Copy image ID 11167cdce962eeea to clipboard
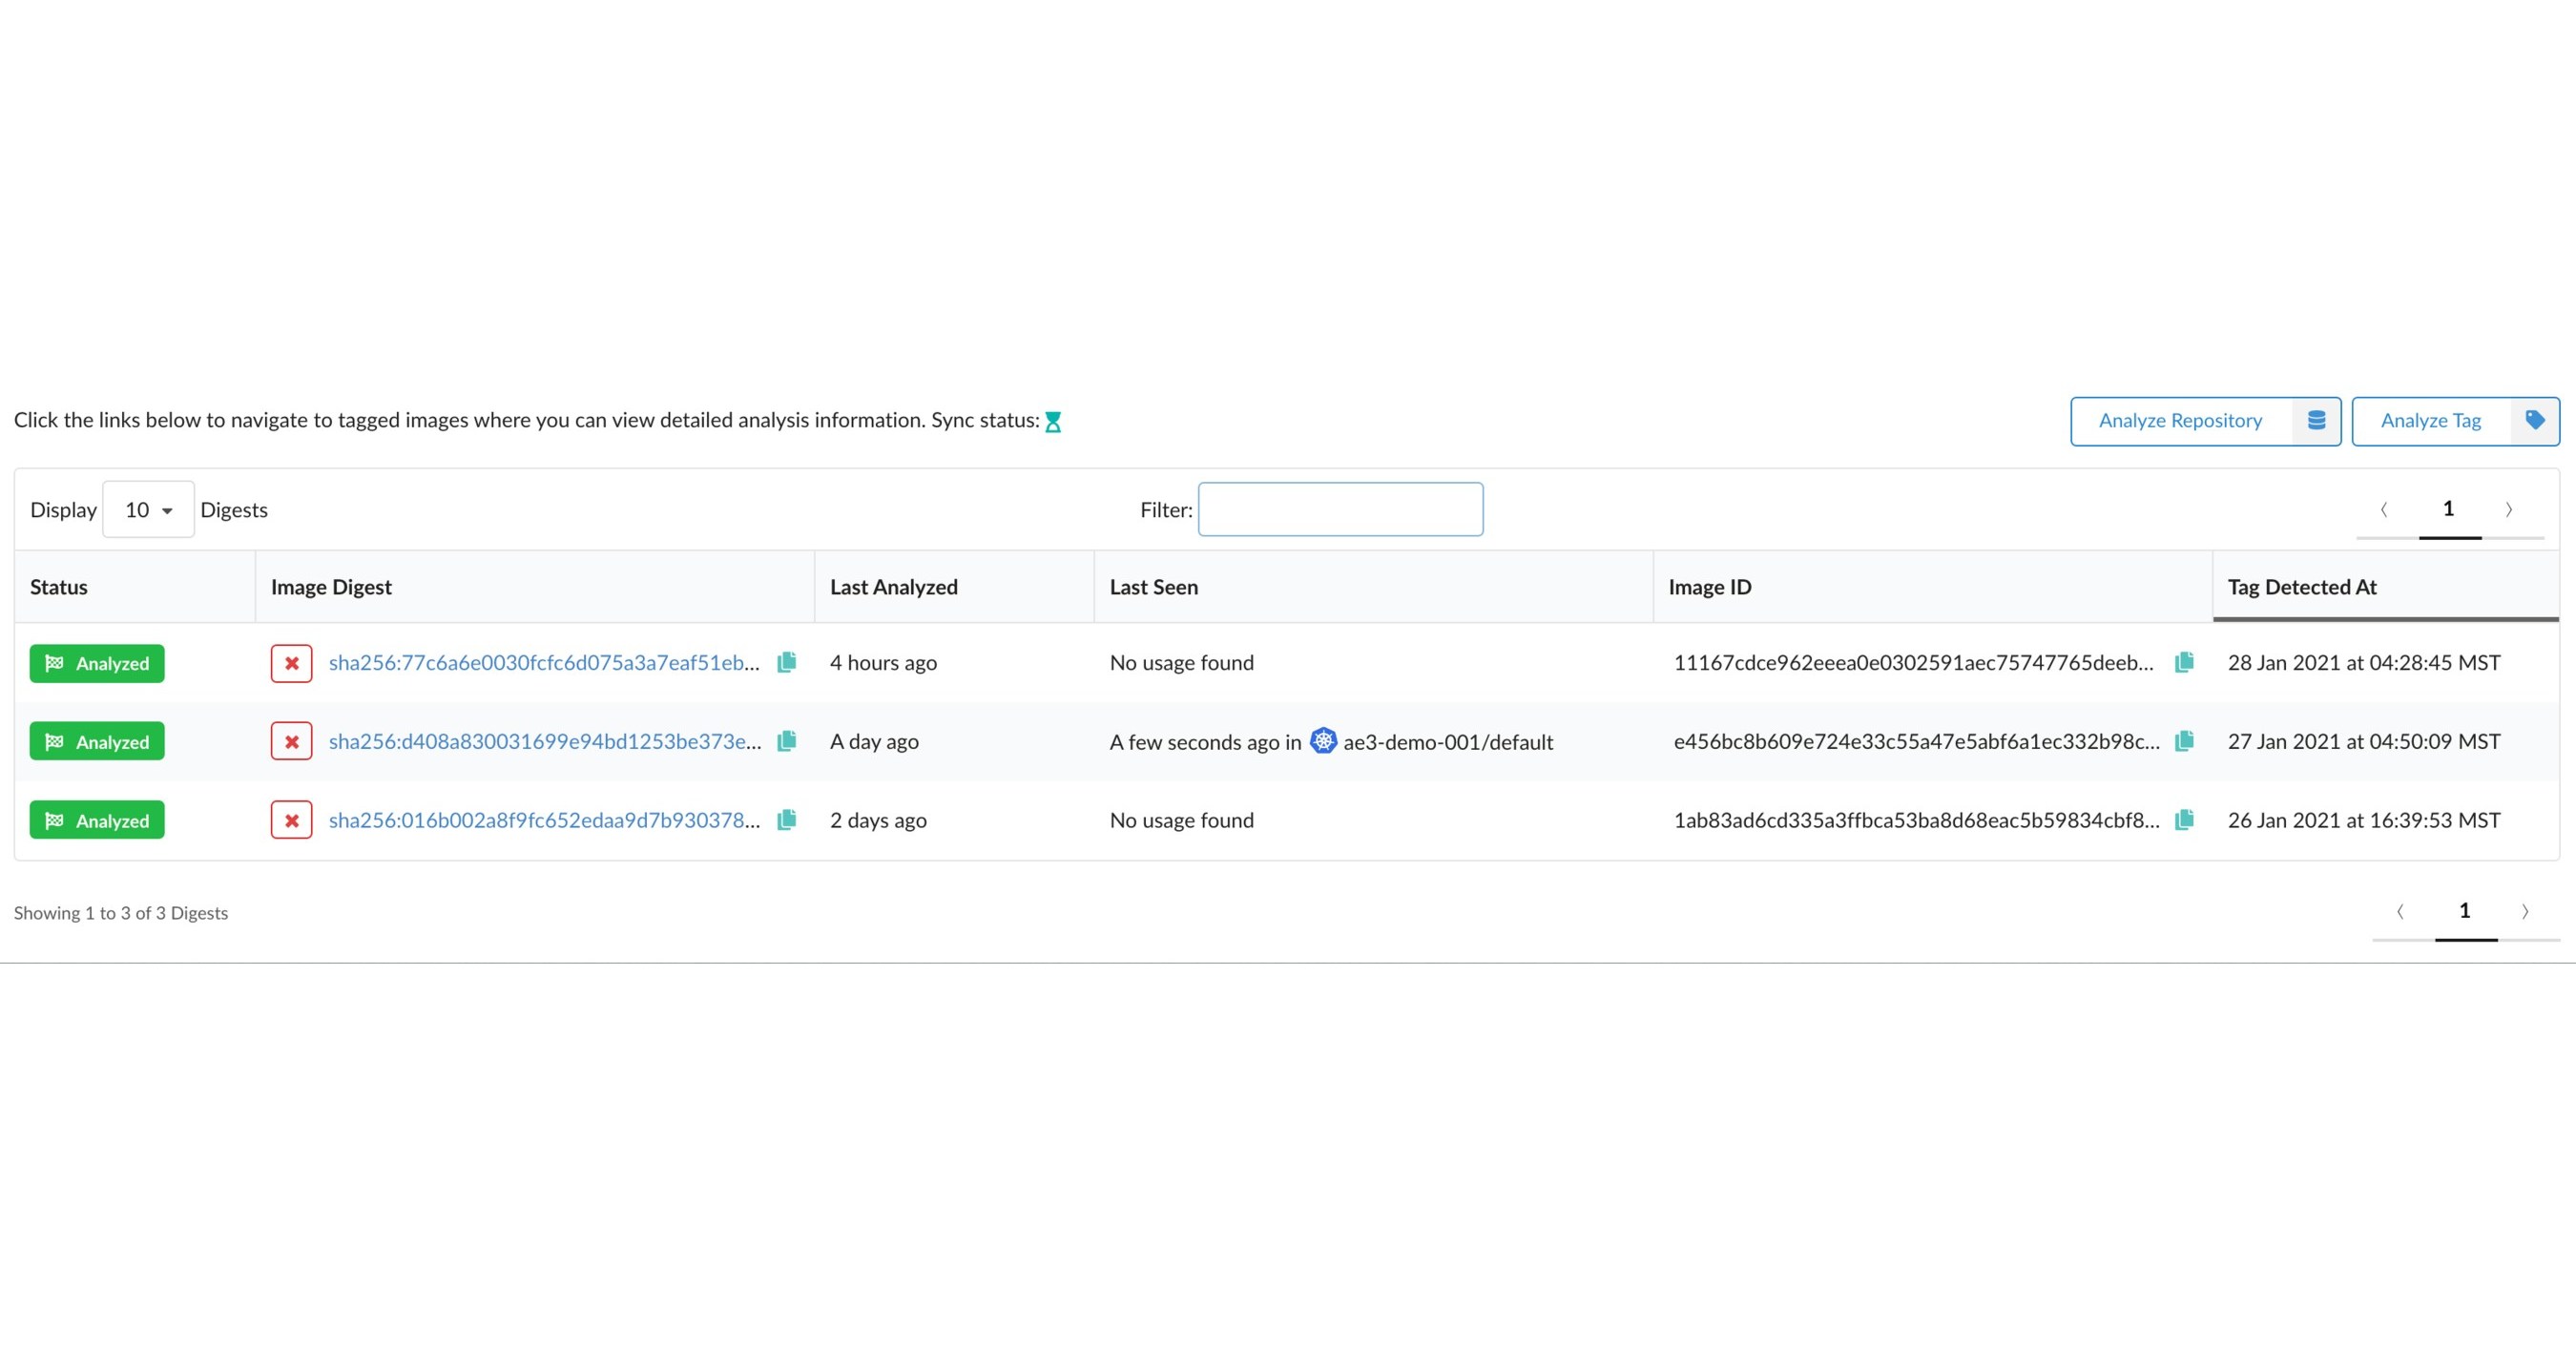 pos(2184,662)
